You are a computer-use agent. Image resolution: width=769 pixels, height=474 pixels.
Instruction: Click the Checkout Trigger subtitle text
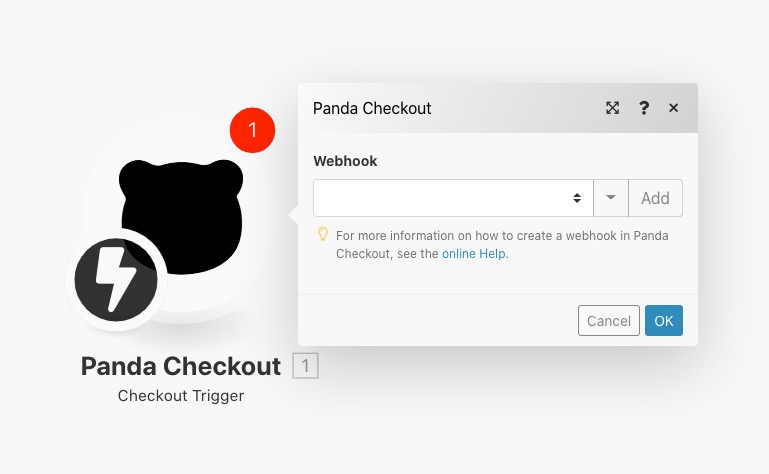pos(181,395)
